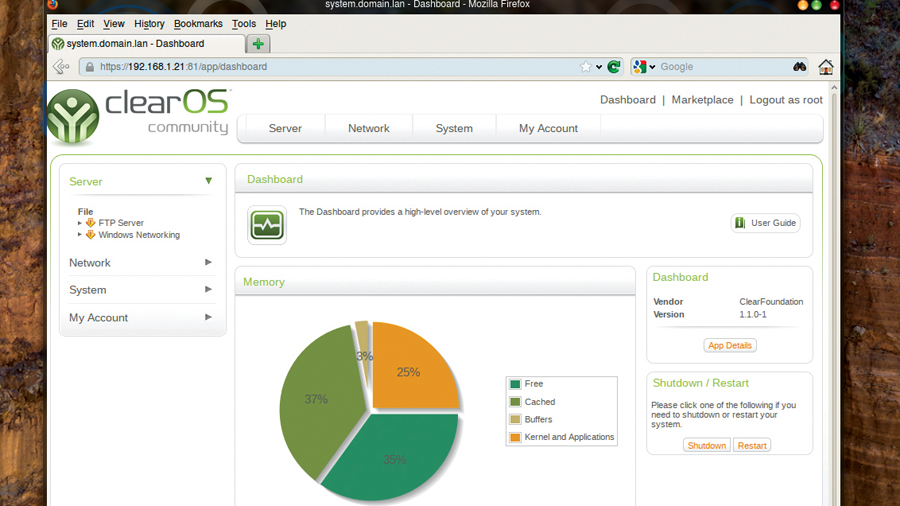Click the FTP Server download icon

coord(90,223)
